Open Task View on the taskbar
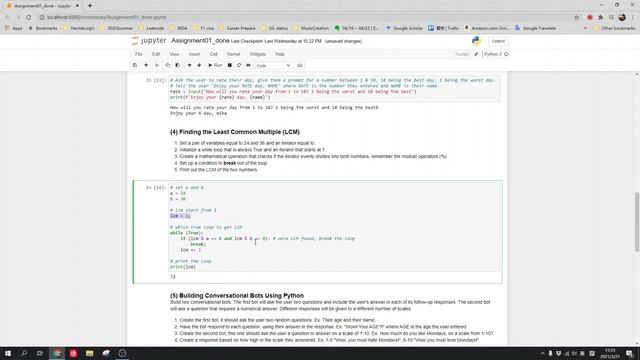640x360 pixels. 40,353
